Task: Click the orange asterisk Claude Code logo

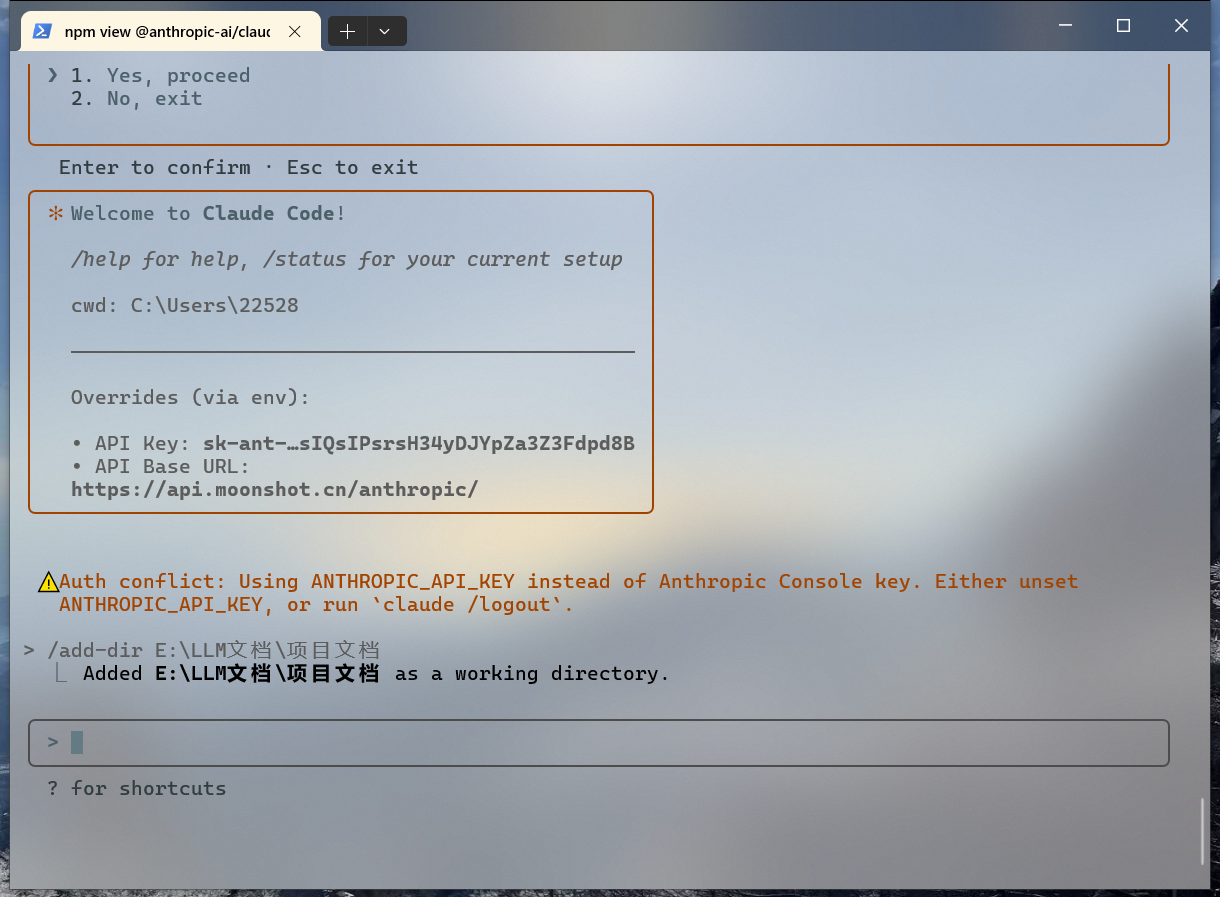Action: (56, 213)
